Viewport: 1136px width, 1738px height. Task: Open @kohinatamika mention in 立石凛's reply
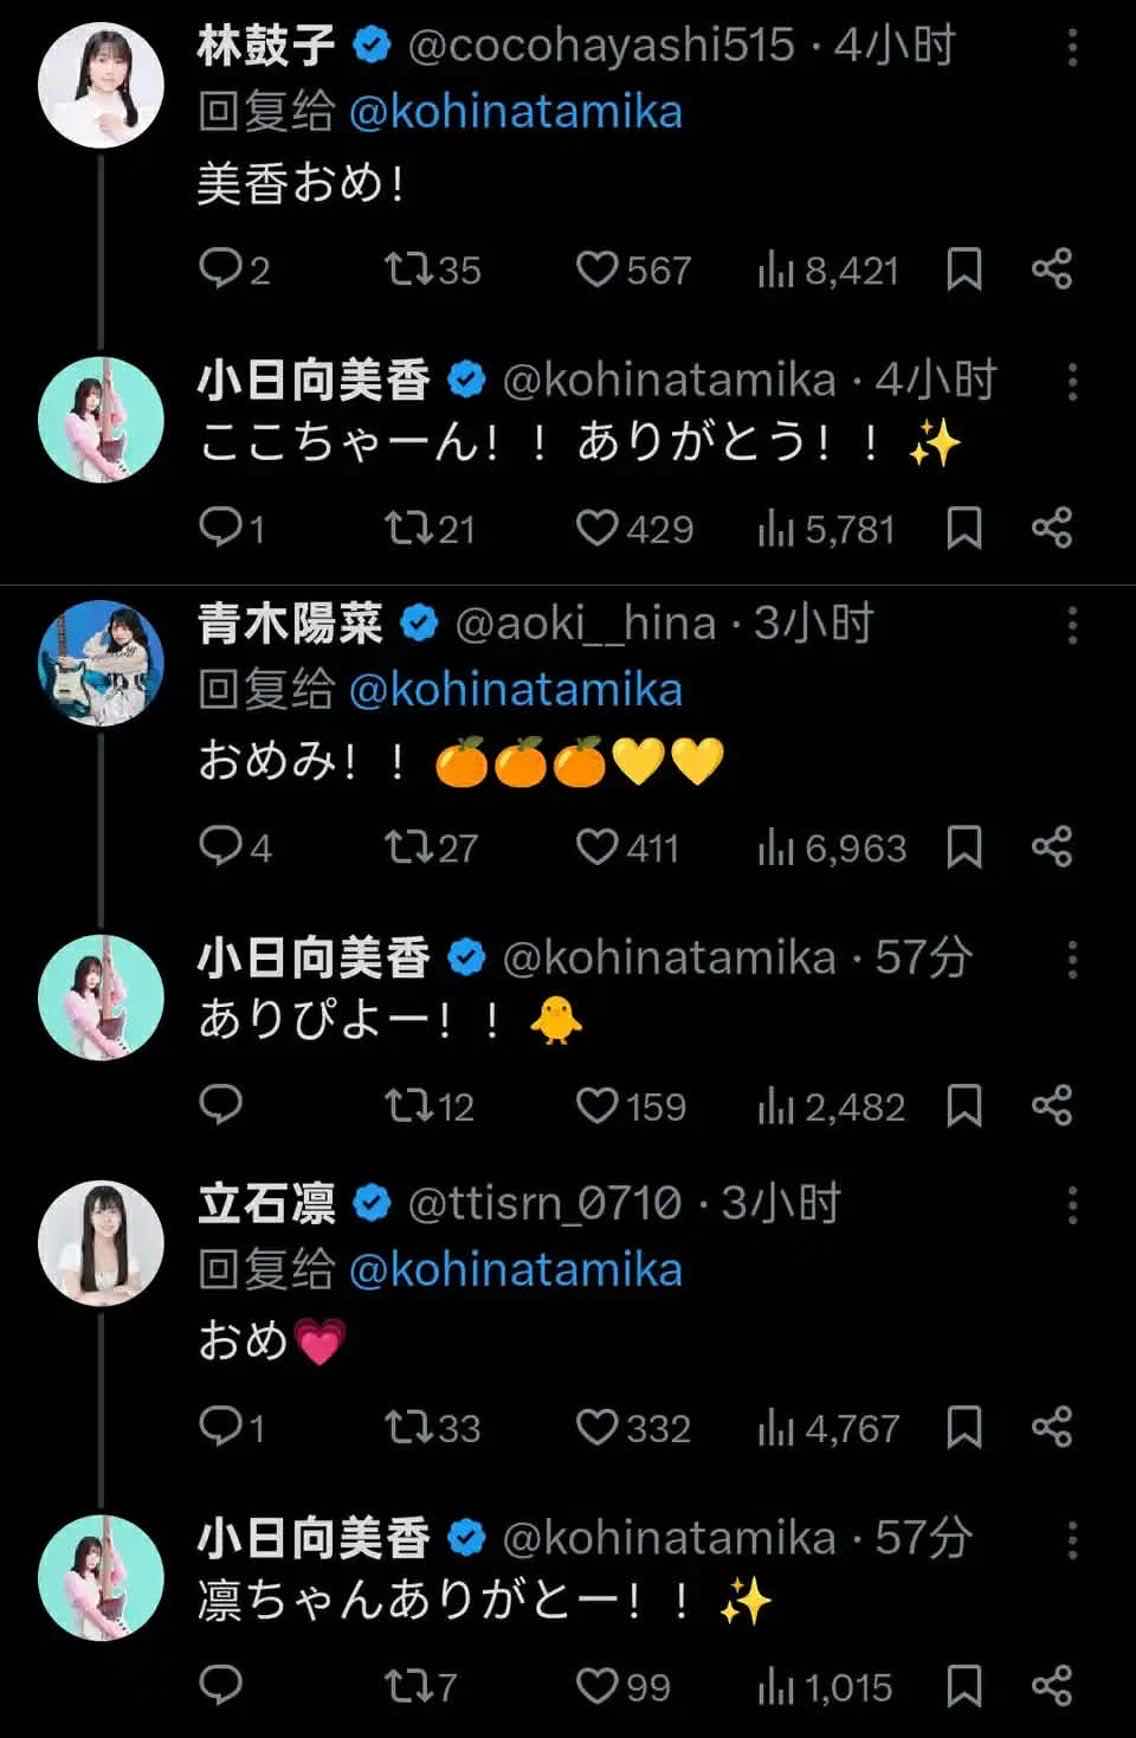coord(515,1270)
